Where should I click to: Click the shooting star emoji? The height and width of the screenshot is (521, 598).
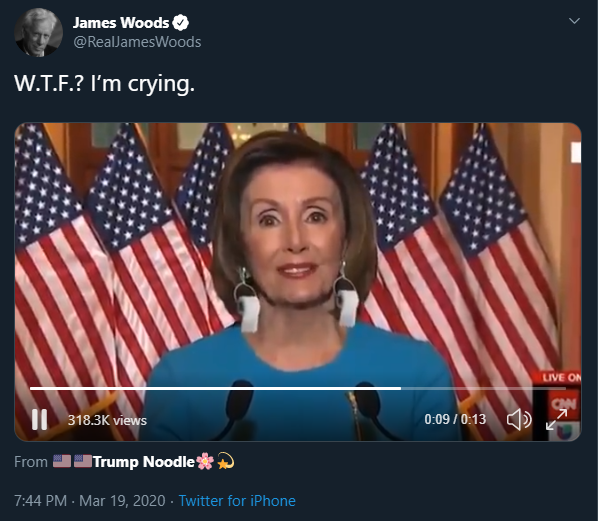(225, 462)
